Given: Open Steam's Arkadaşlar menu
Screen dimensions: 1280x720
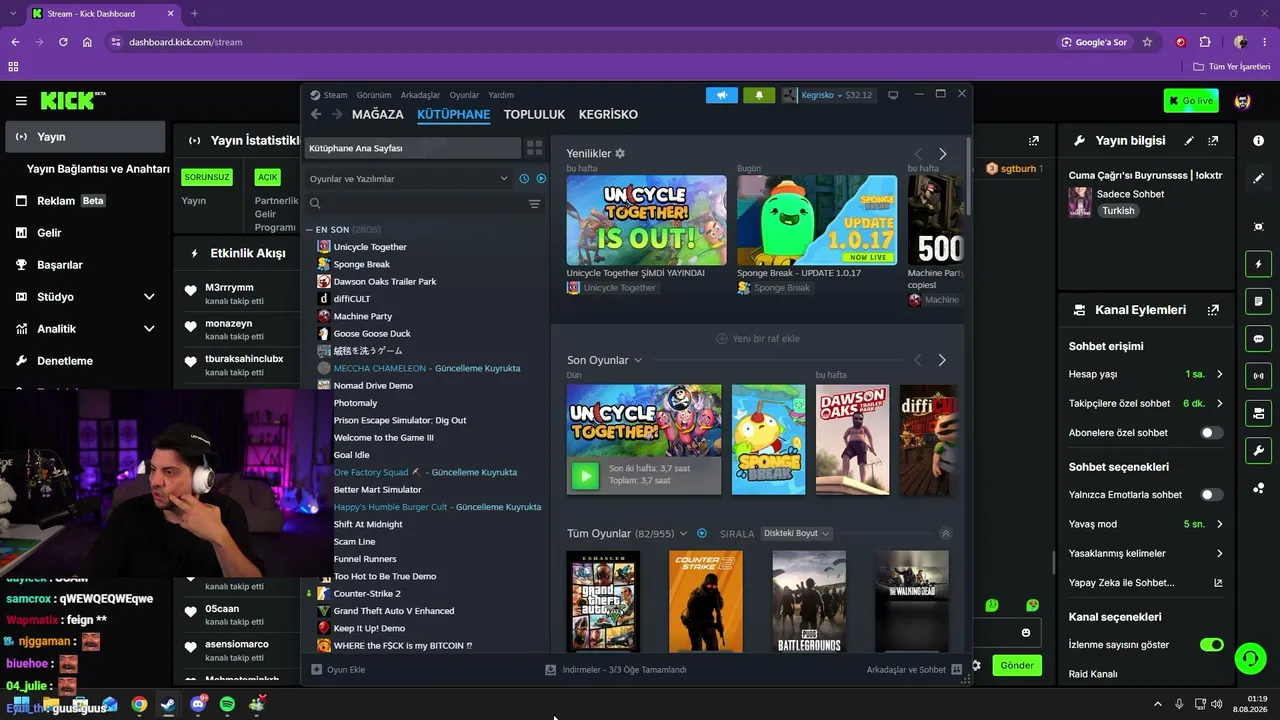Looking at the screenshot, I should point(420,95).
